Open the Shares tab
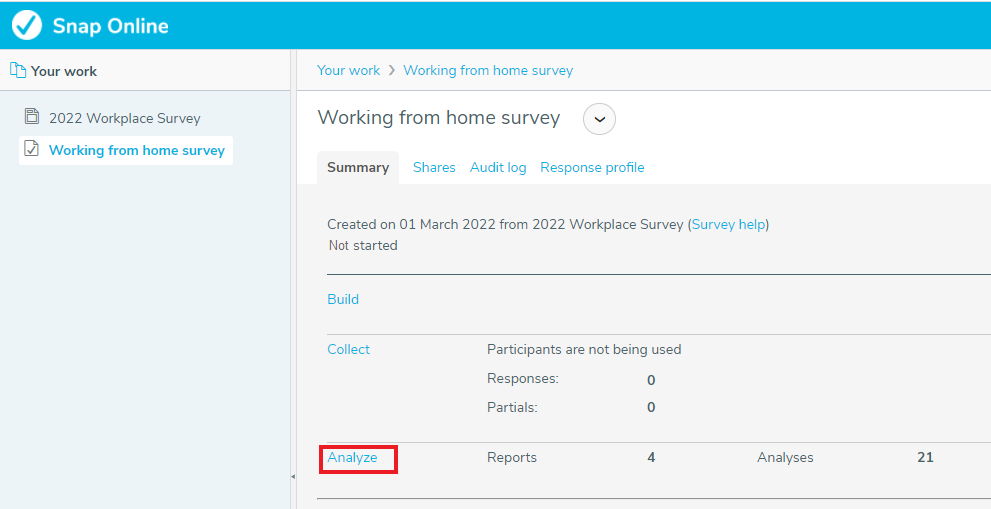The height and width of the screenshot is (509, 991). [434, 168]
